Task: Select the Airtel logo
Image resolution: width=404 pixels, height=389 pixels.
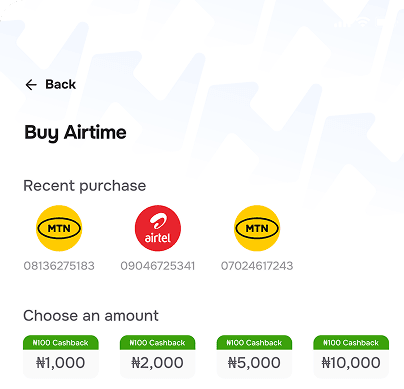Action: pos(158,228)
